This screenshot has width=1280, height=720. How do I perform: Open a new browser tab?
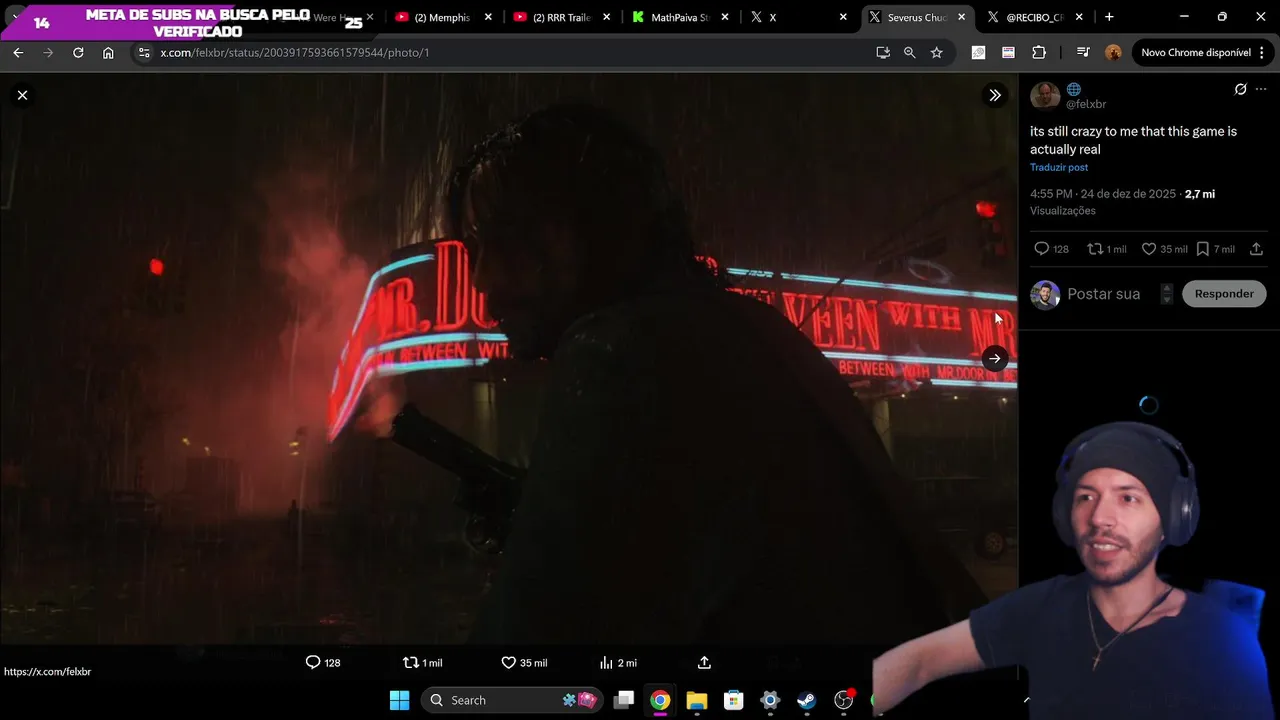pos(1109,17)
